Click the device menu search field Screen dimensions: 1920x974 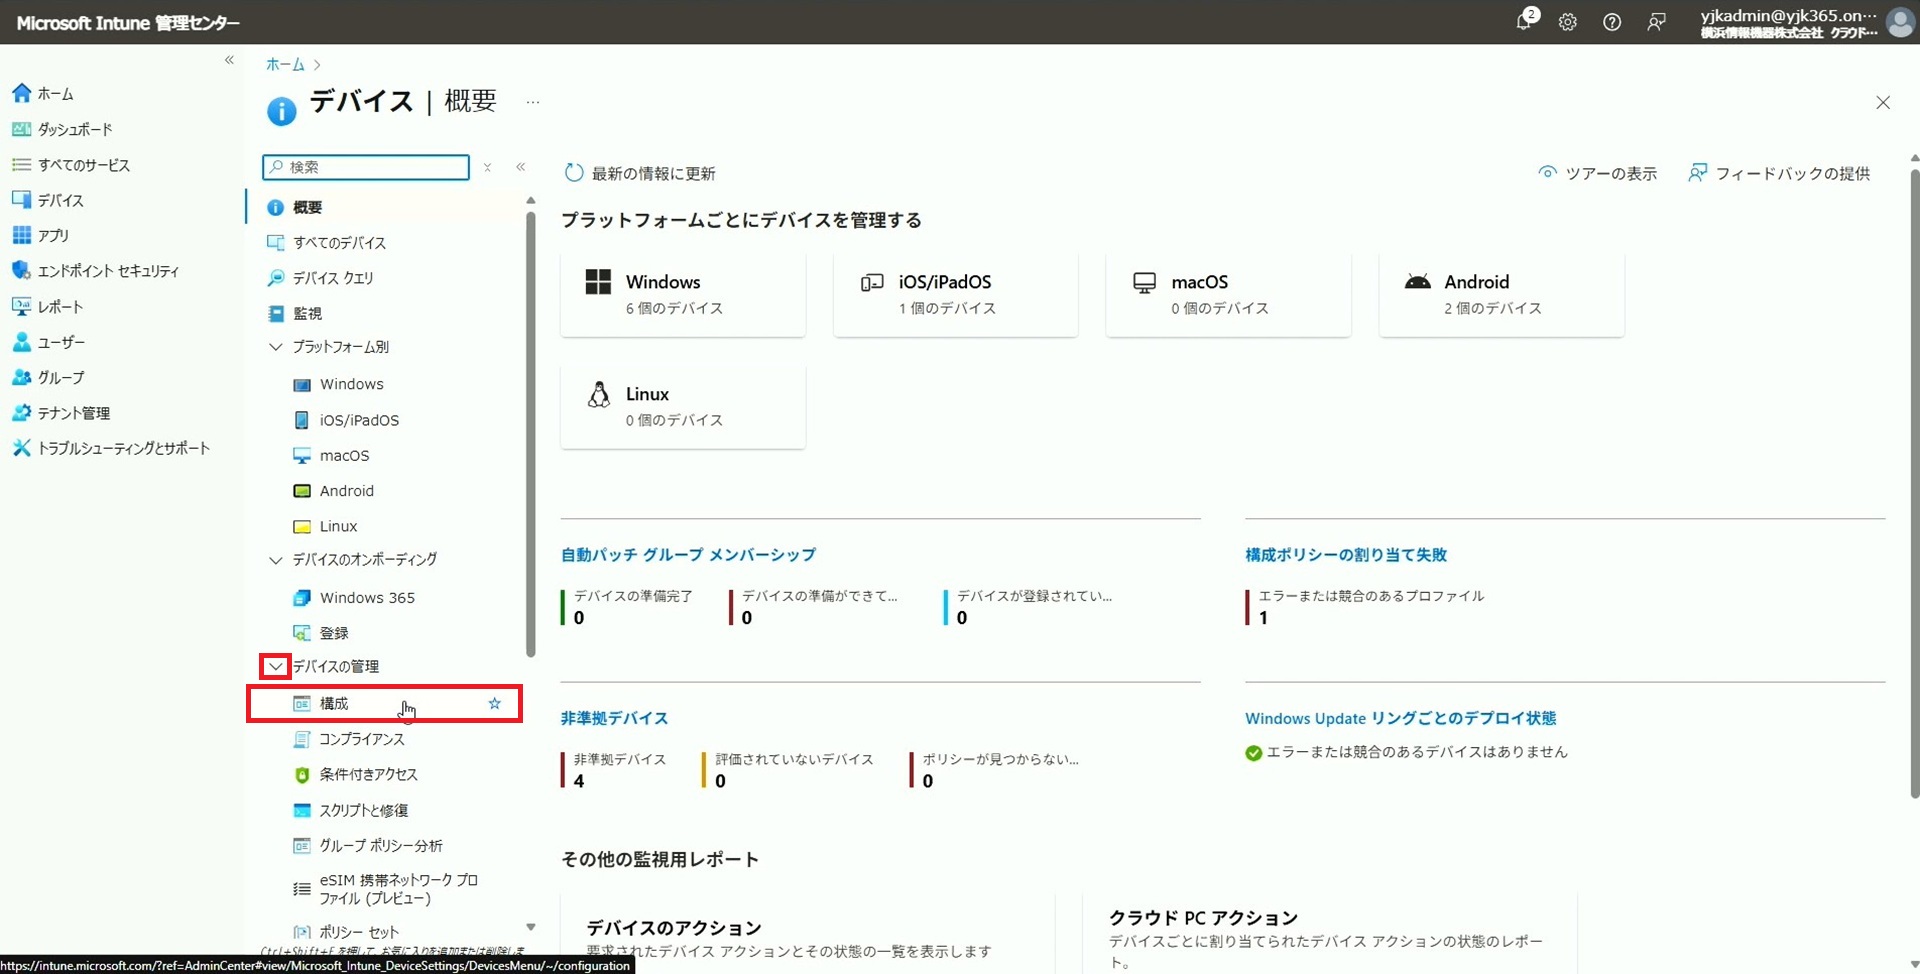click(x=366, y=167)
